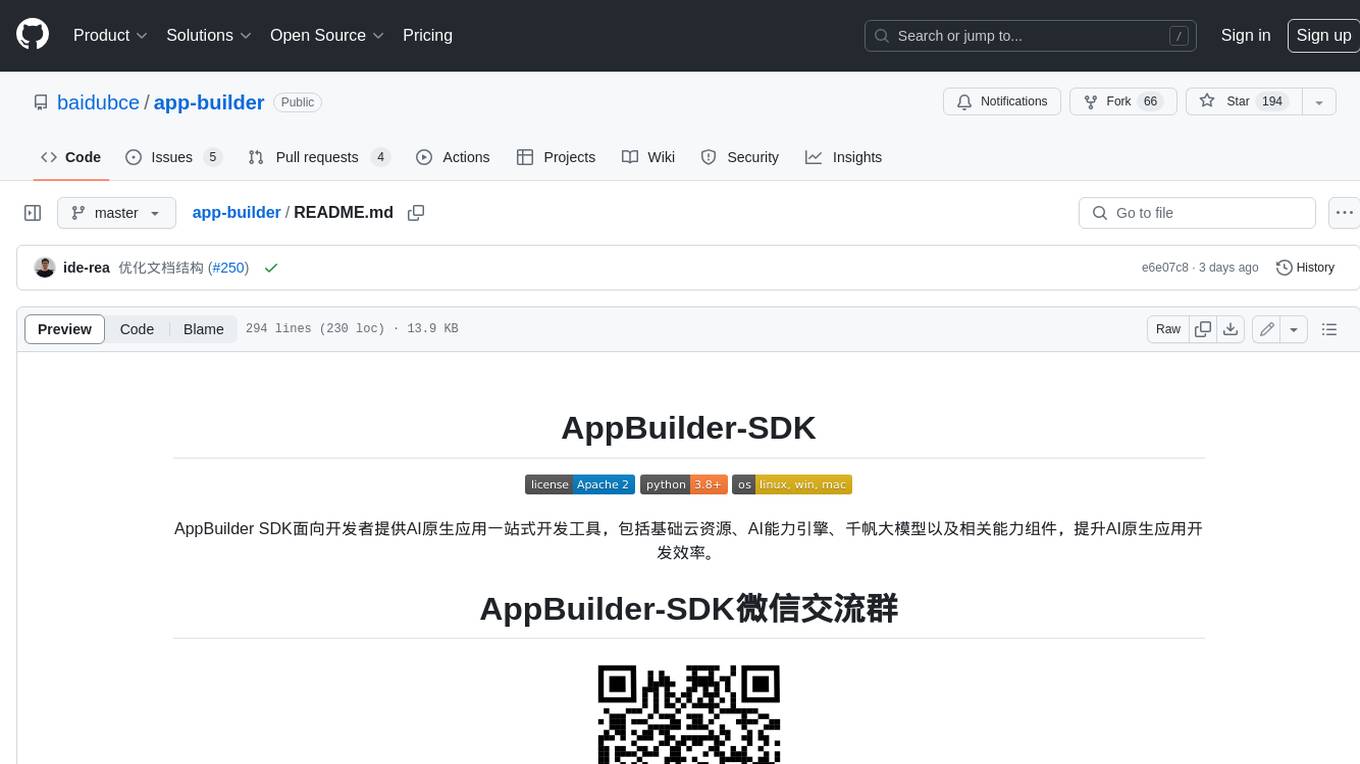
Task: Switch to the Blame view
Action: pos(203,329)
